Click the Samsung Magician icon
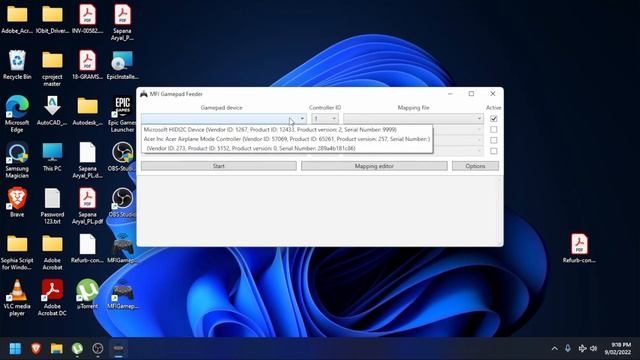The image size is (640, 360). click(x=17, y=160)
